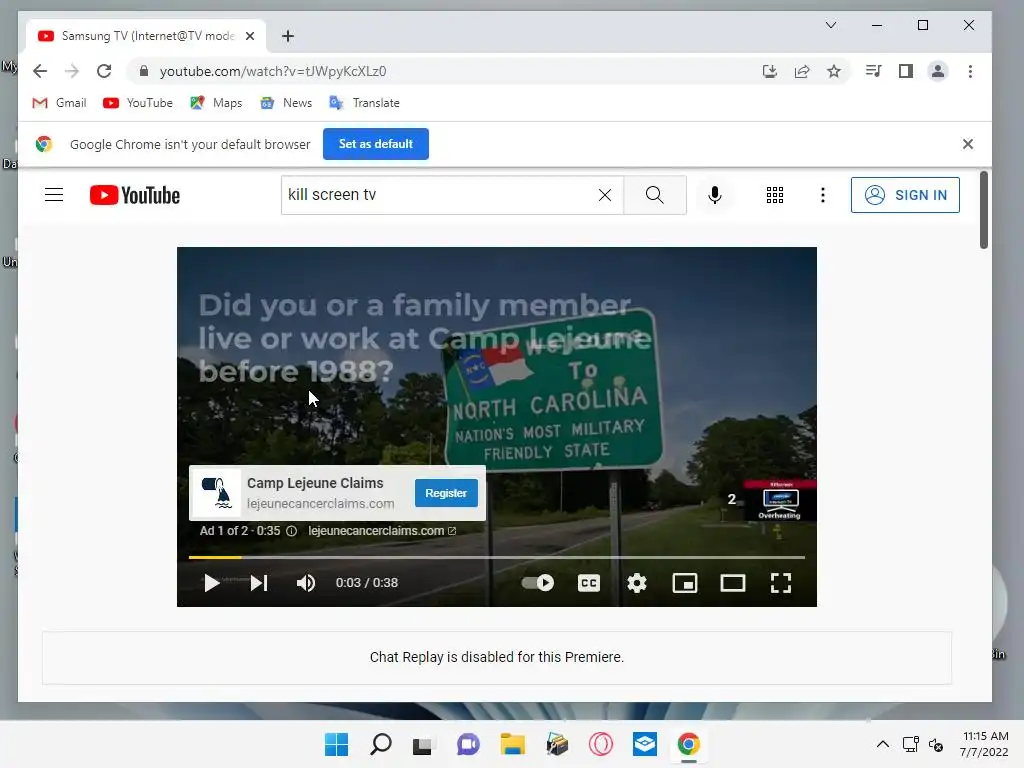
Task: Install YouTube app icon in address bar
Action: pos(770,71)
